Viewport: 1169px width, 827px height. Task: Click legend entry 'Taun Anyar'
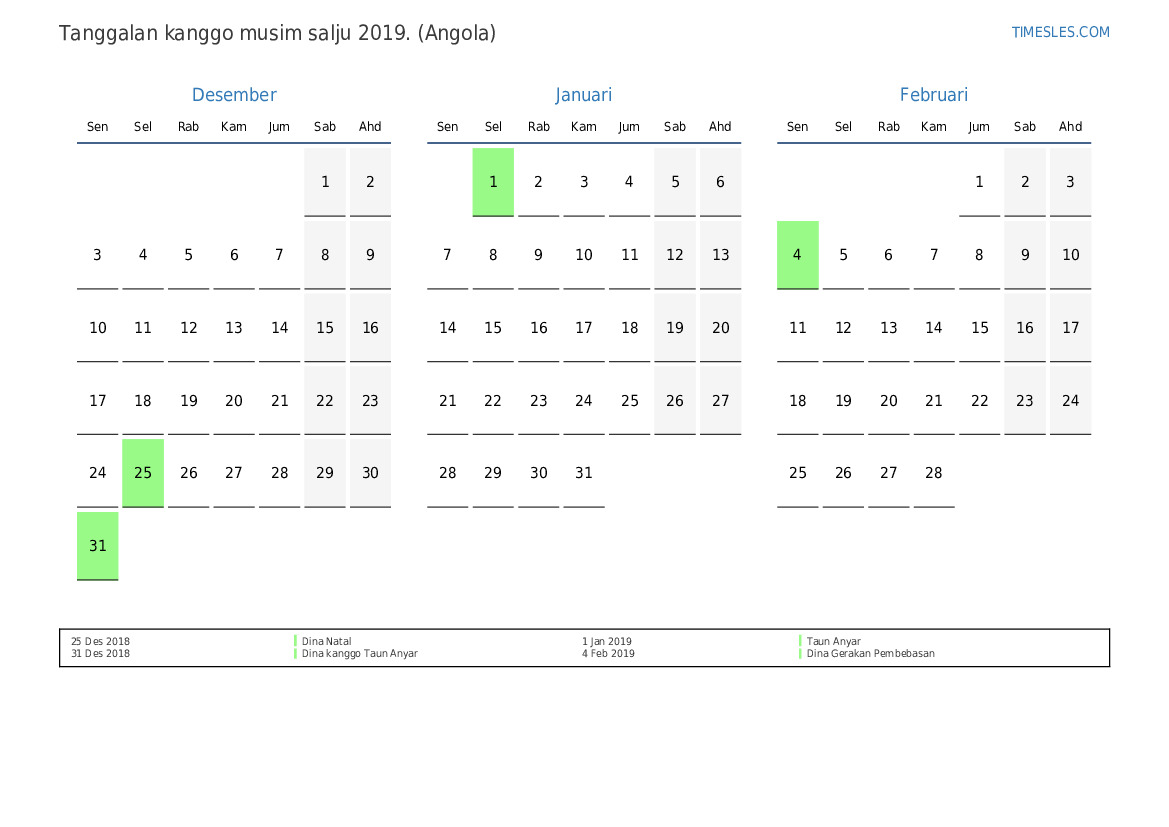[834, 641]
